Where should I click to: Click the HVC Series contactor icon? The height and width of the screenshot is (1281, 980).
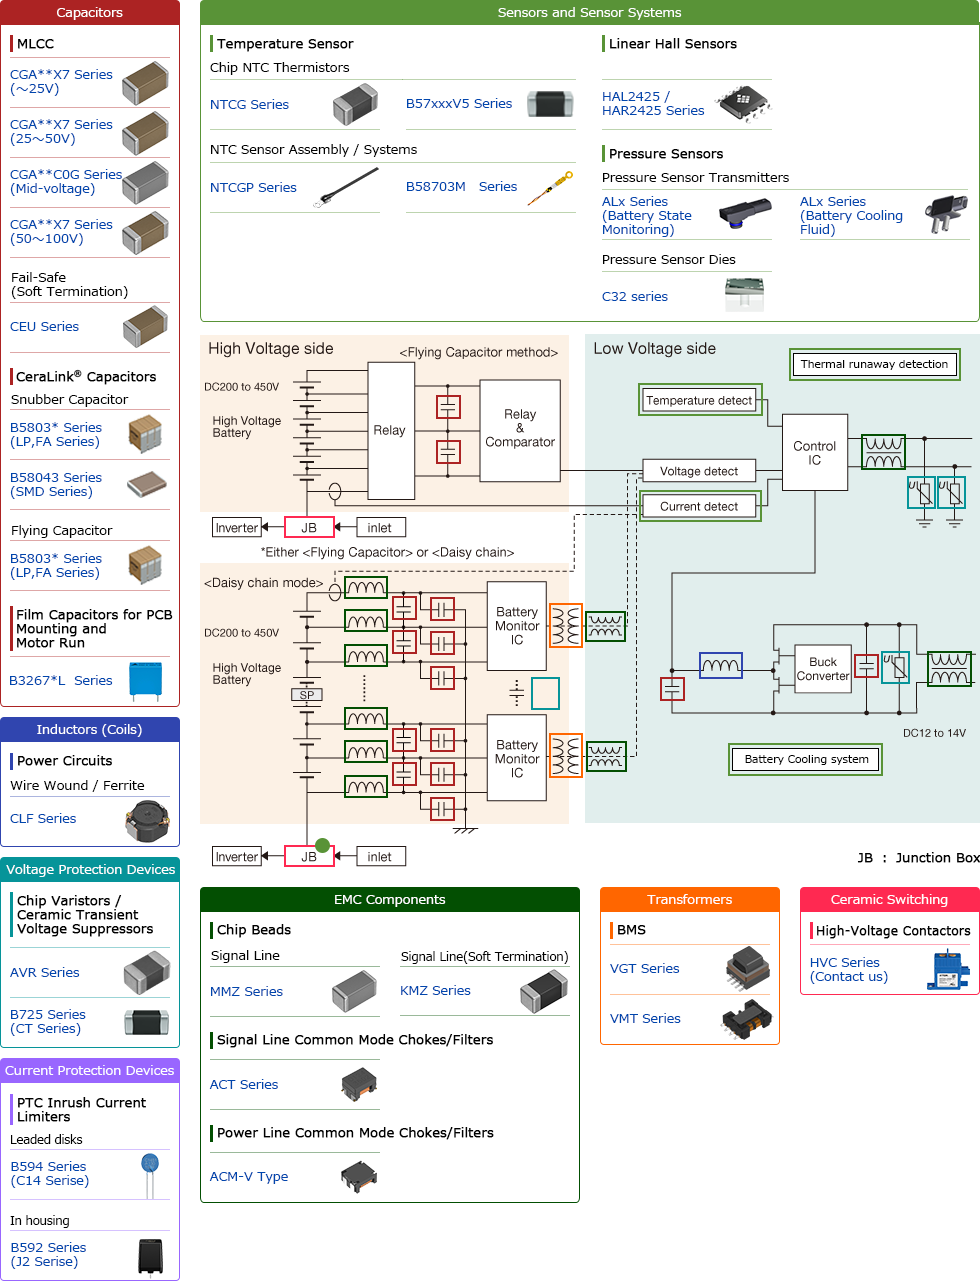point(948,970)
